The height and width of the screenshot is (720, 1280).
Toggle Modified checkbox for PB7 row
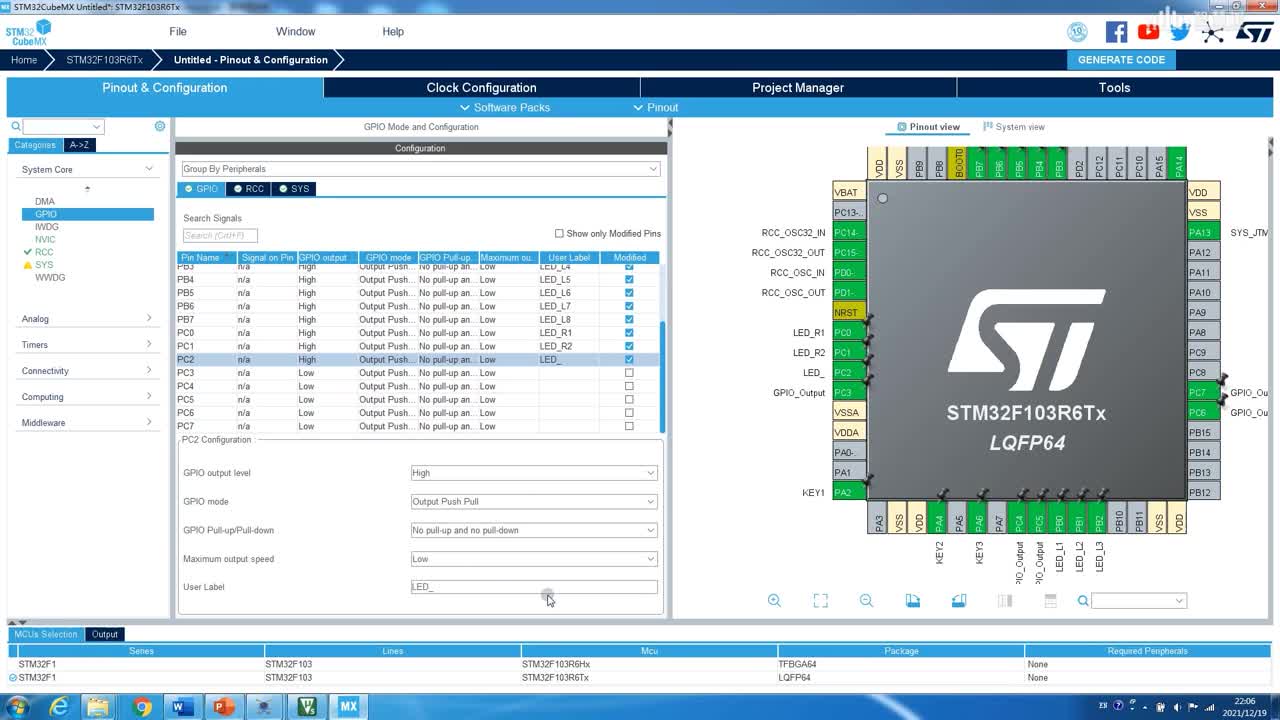point(629,319)
